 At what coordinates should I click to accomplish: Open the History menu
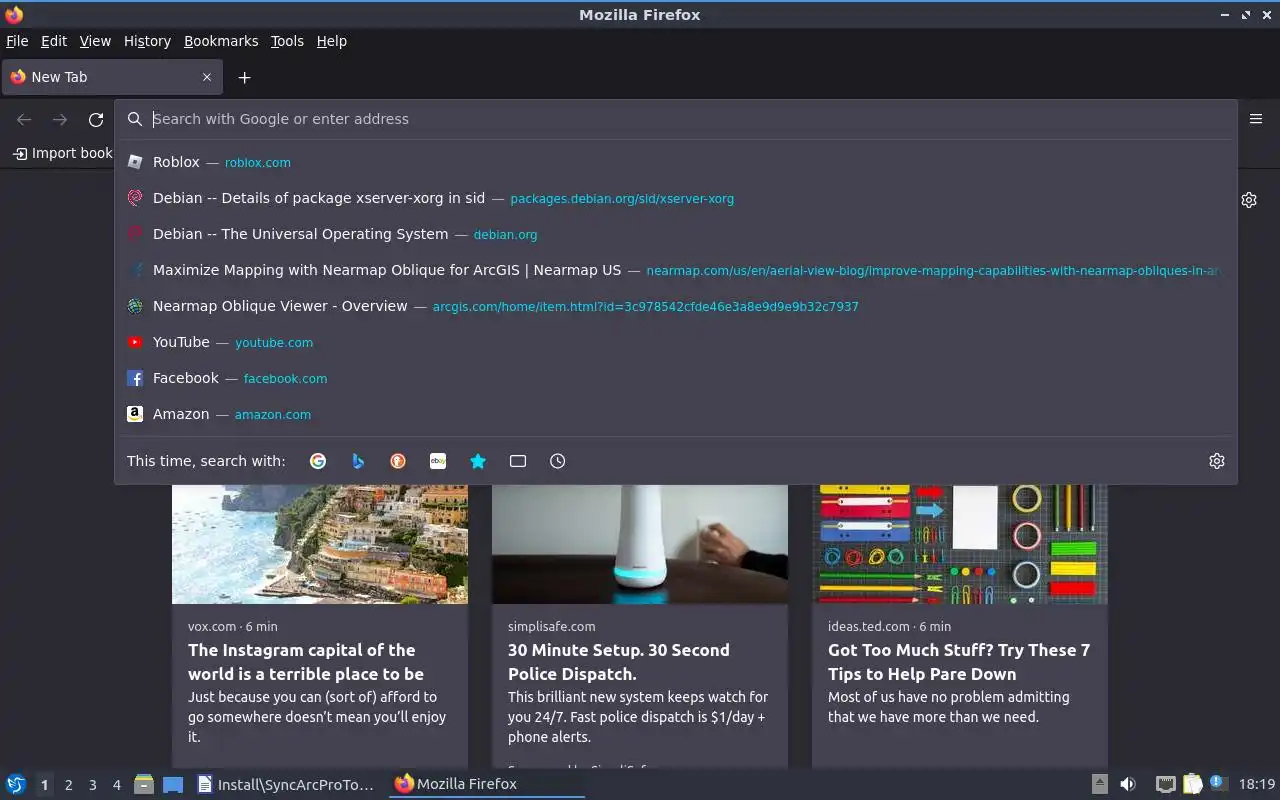pyautogui.click(x=147, y=41)
